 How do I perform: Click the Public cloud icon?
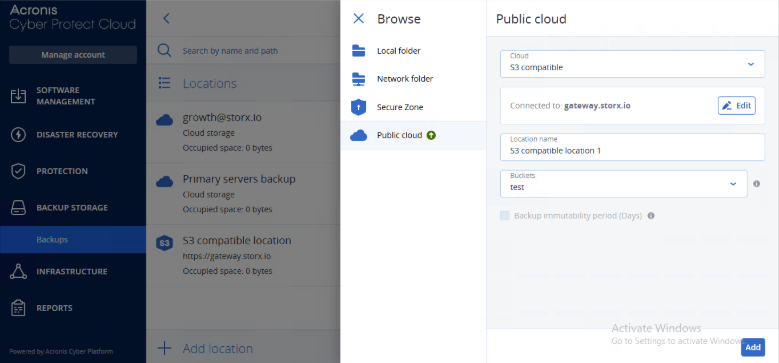point(358,135)
